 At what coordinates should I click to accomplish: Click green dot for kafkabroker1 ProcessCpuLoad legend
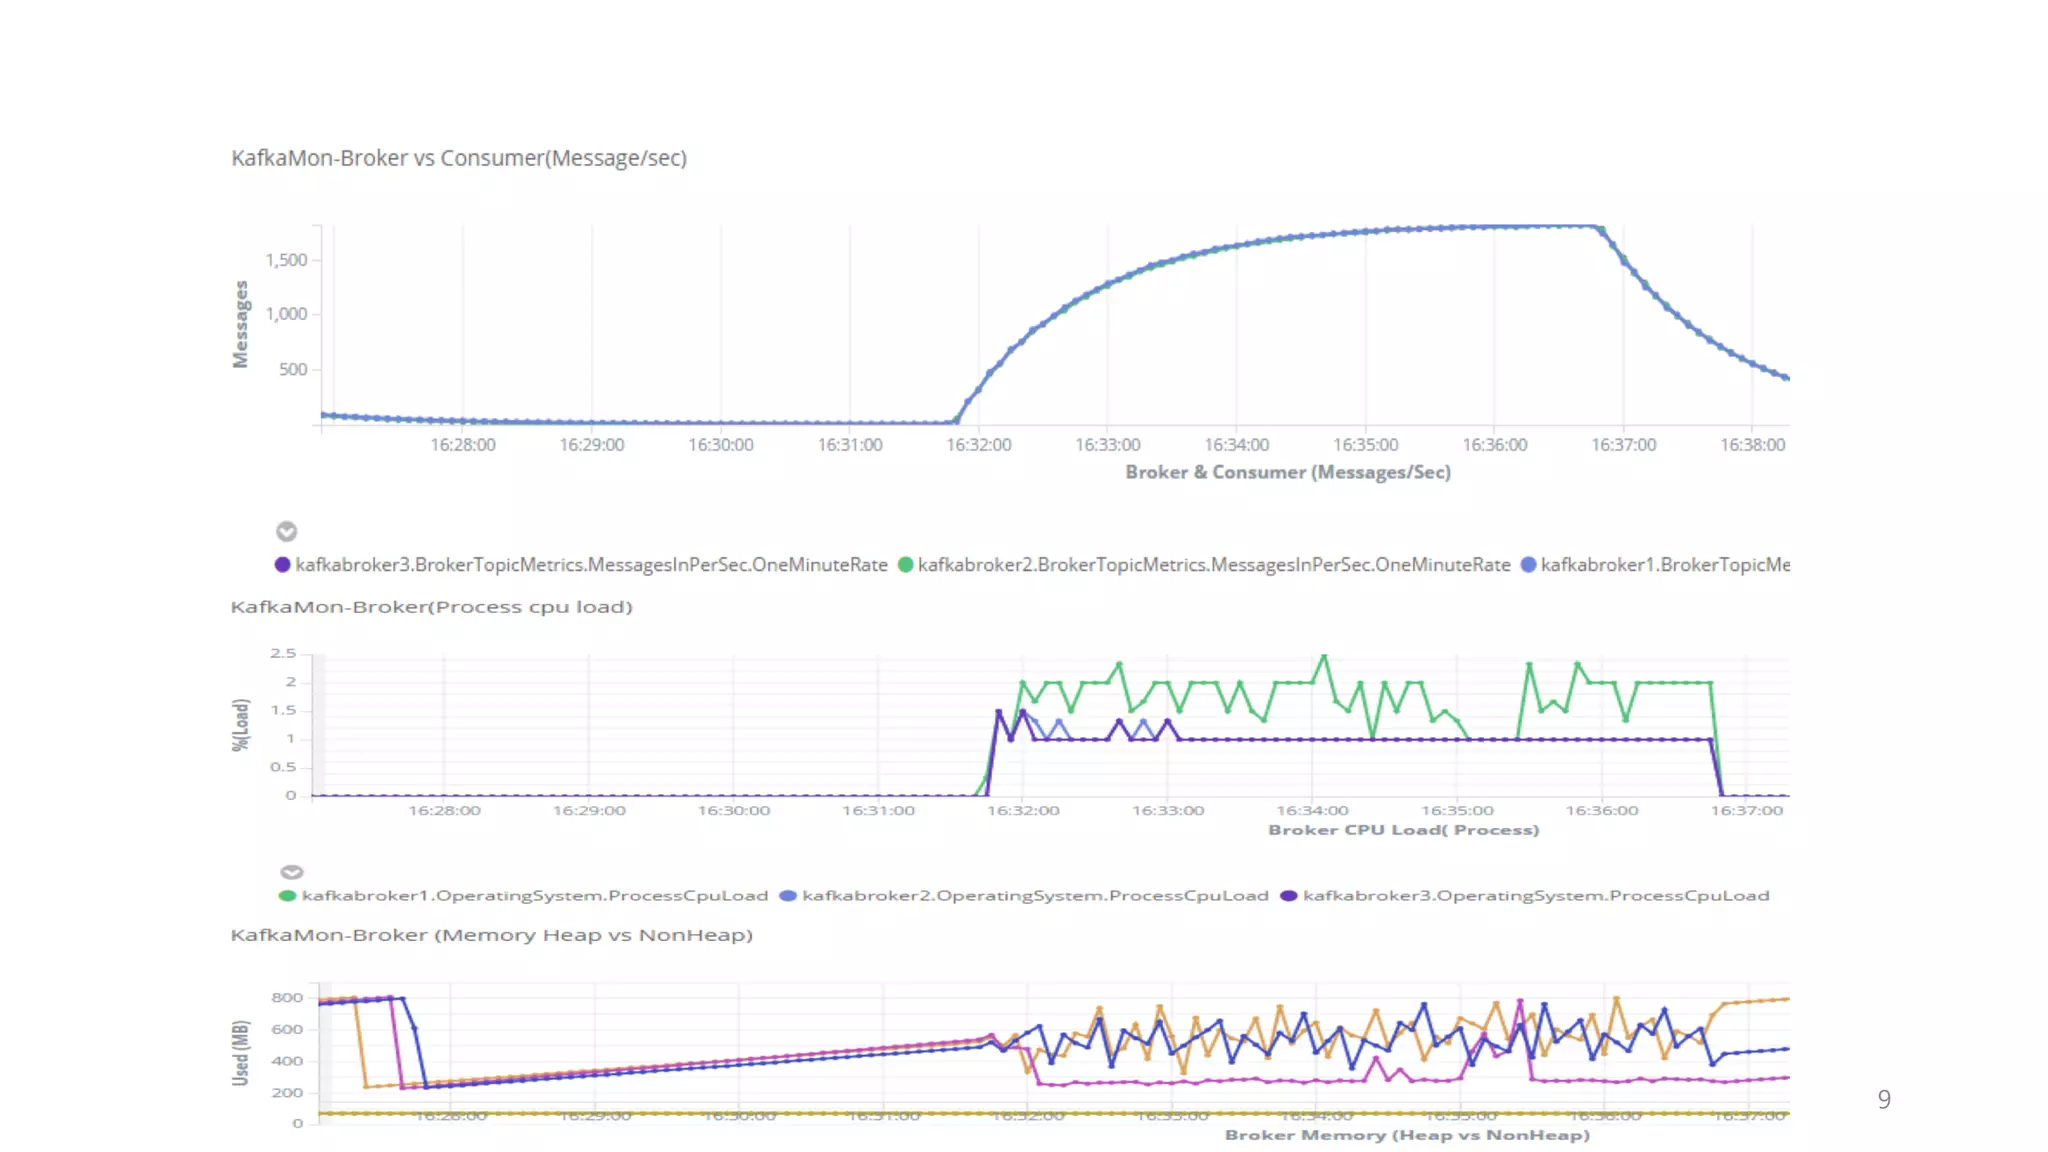click(287, 896)
